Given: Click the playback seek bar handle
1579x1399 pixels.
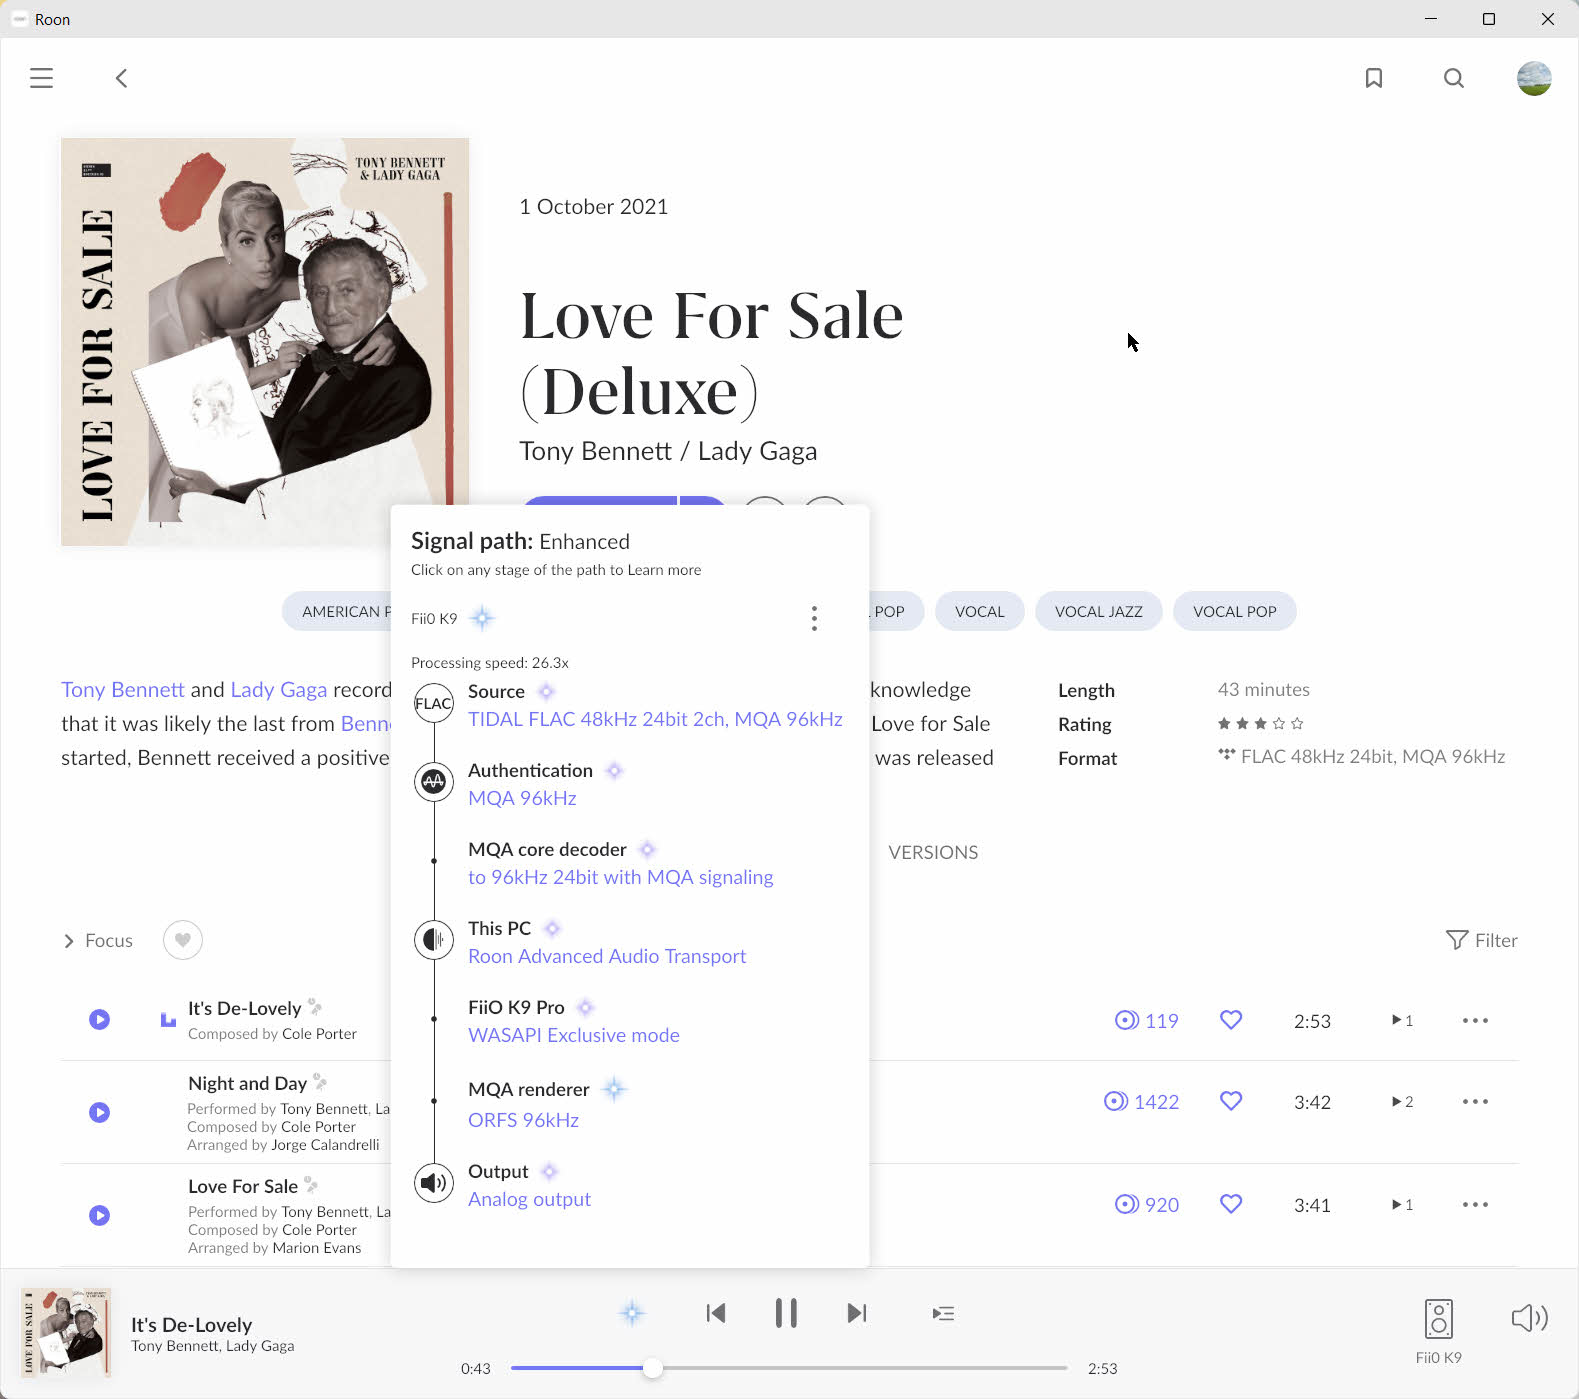Looking at the screenshot, I should click(x=652, y=1368).
